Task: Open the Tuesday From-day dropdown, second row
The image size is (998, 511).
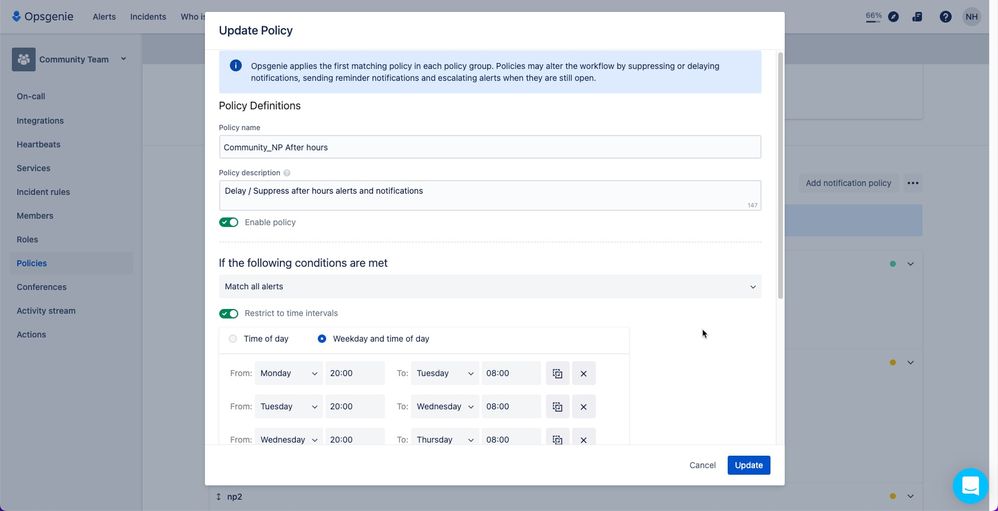Action: click(x=288, y=407)
